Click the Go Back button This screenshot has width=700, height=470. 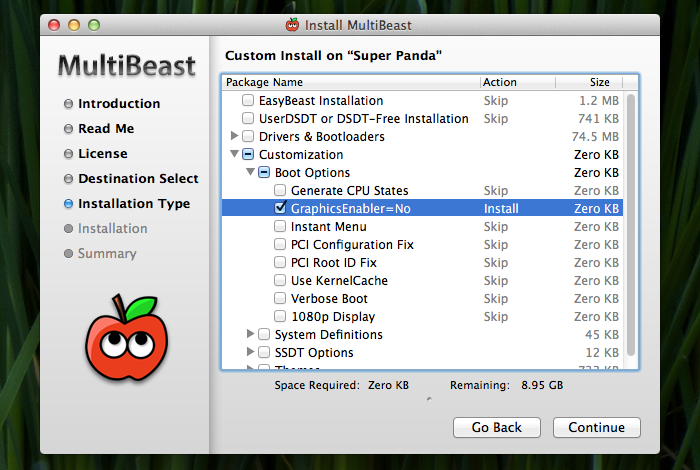496,427
